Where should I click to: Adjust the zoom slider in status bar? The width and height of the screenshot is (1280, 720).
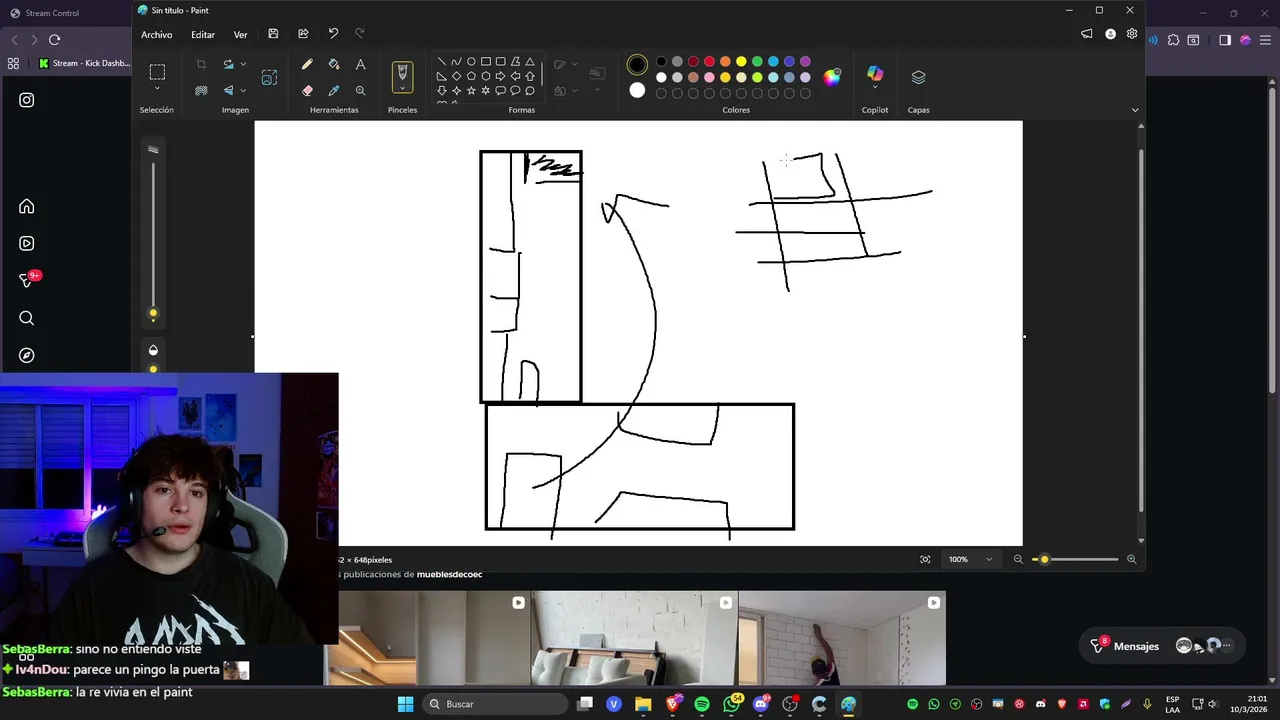click(1075, 559)
